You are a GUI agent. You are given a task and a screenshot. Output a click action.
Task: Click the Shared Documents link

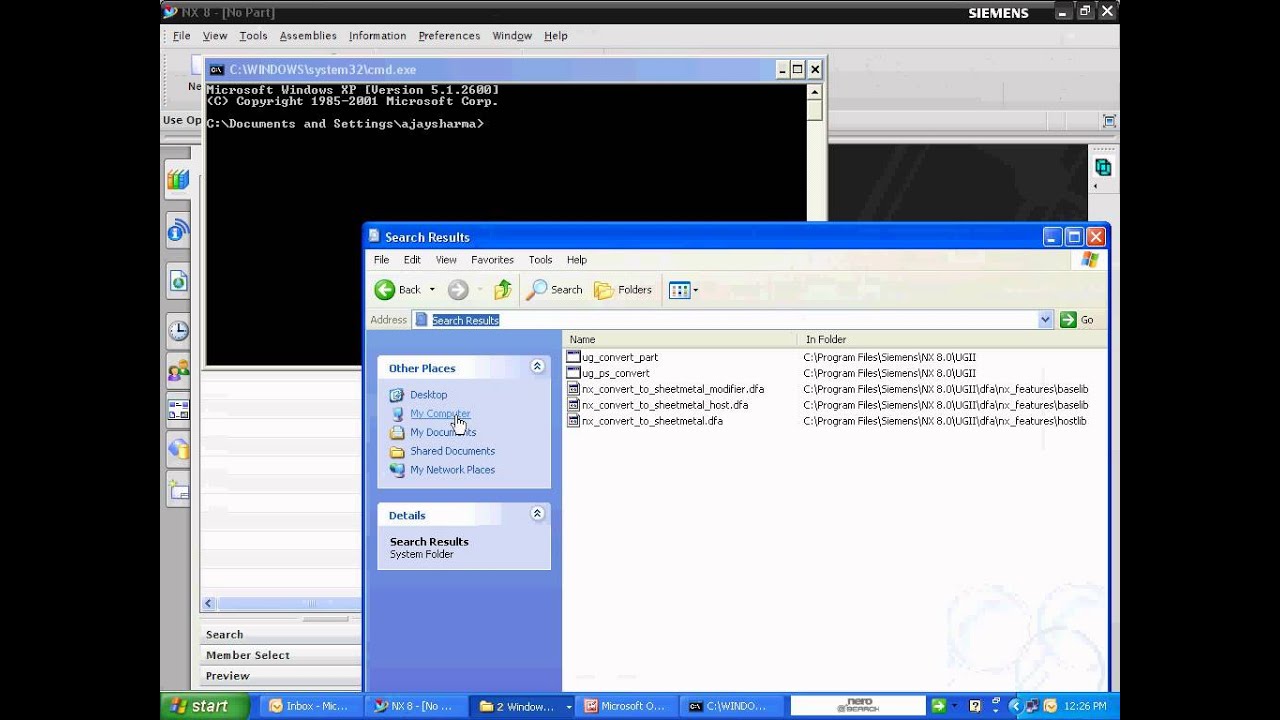453,451
